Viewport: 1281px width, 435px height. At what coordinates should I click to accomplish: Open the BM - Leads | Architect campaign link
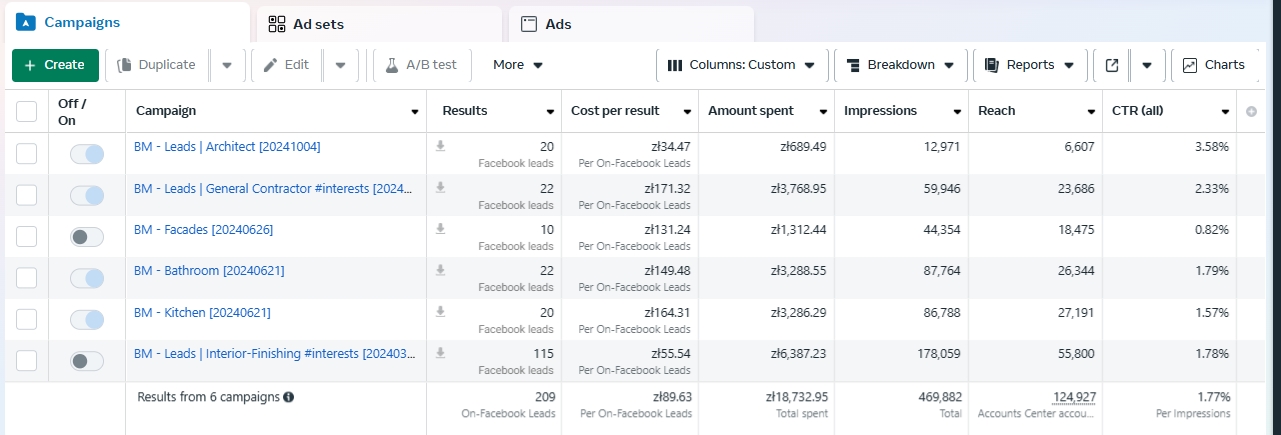[227, 147]
